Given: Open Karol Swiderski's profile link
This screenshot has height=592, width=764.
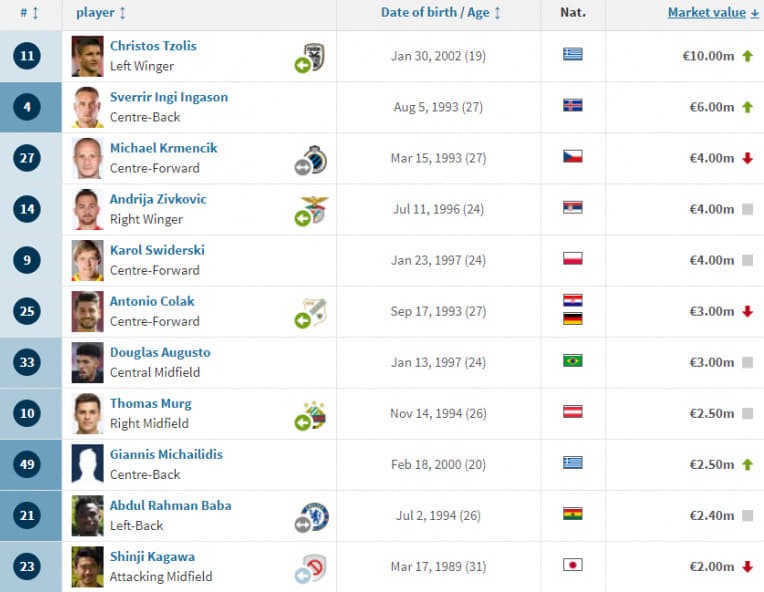Looking at the screenshot, I should click(157, 250).
